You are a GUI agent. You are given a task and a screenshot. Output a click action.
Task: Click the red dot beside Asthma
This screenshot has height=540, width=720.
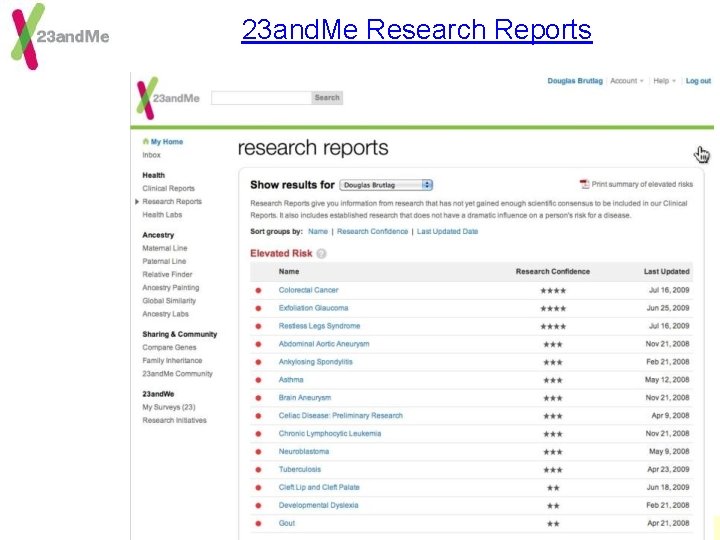click(258, 380)
